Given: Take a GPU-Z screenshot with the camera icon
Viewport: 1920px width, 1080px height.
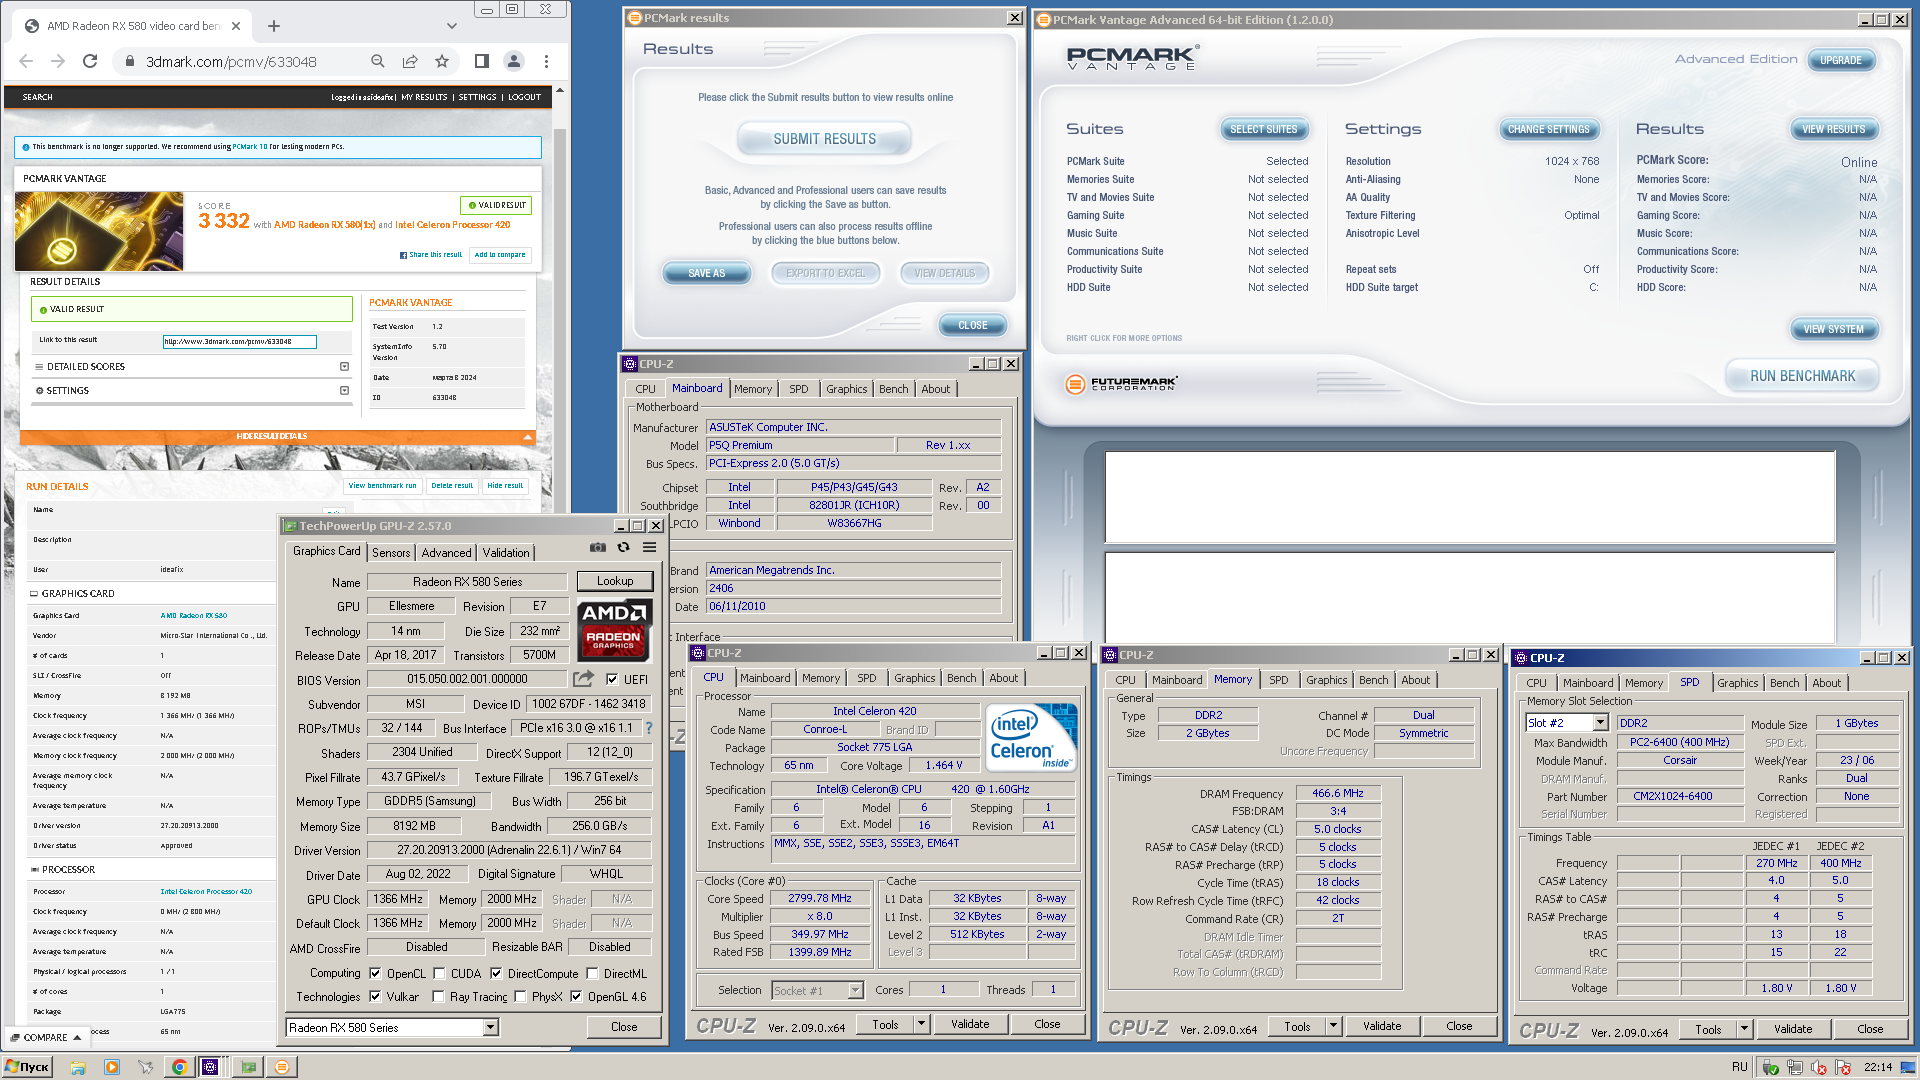Looking at the screenshot, I should click(x=597, y=547).
